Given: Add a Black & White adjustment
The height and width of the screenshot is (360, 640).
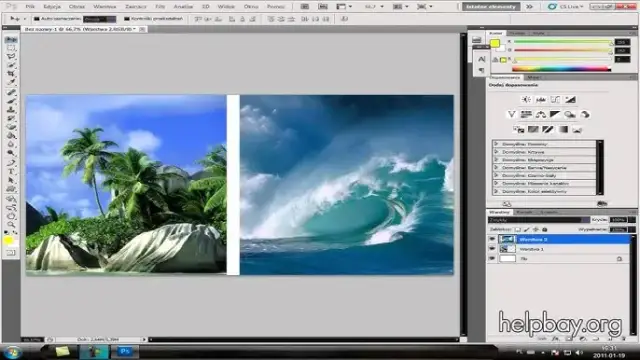Looking at the screenshot, I should pos(555,114).
